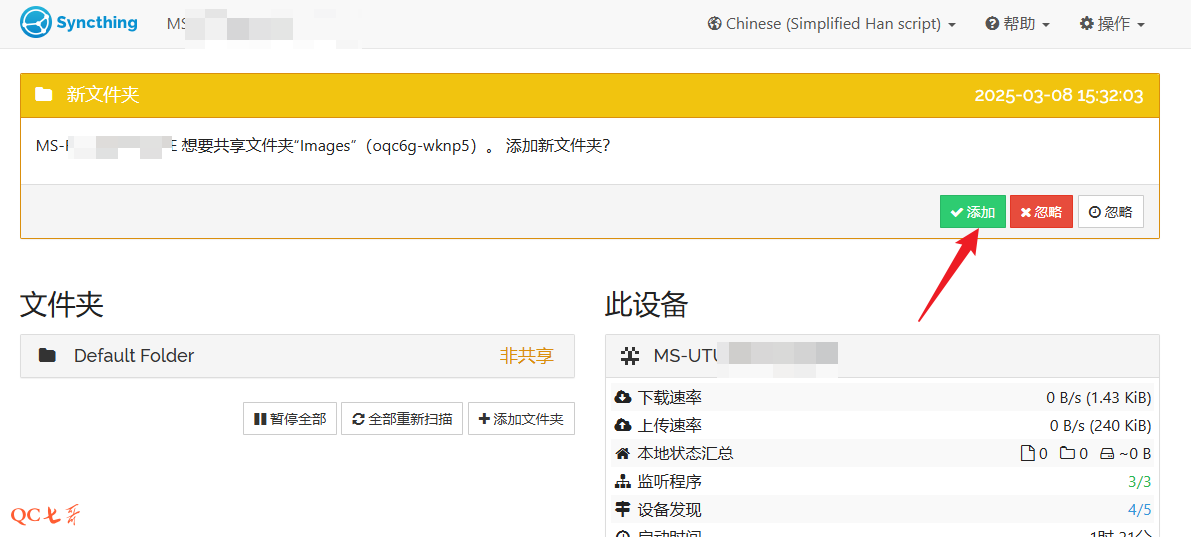The height and width of the screenshot is (537, 1191).
Task: Click the sitemap icon beside 监听程序
Action: point(623,482)
